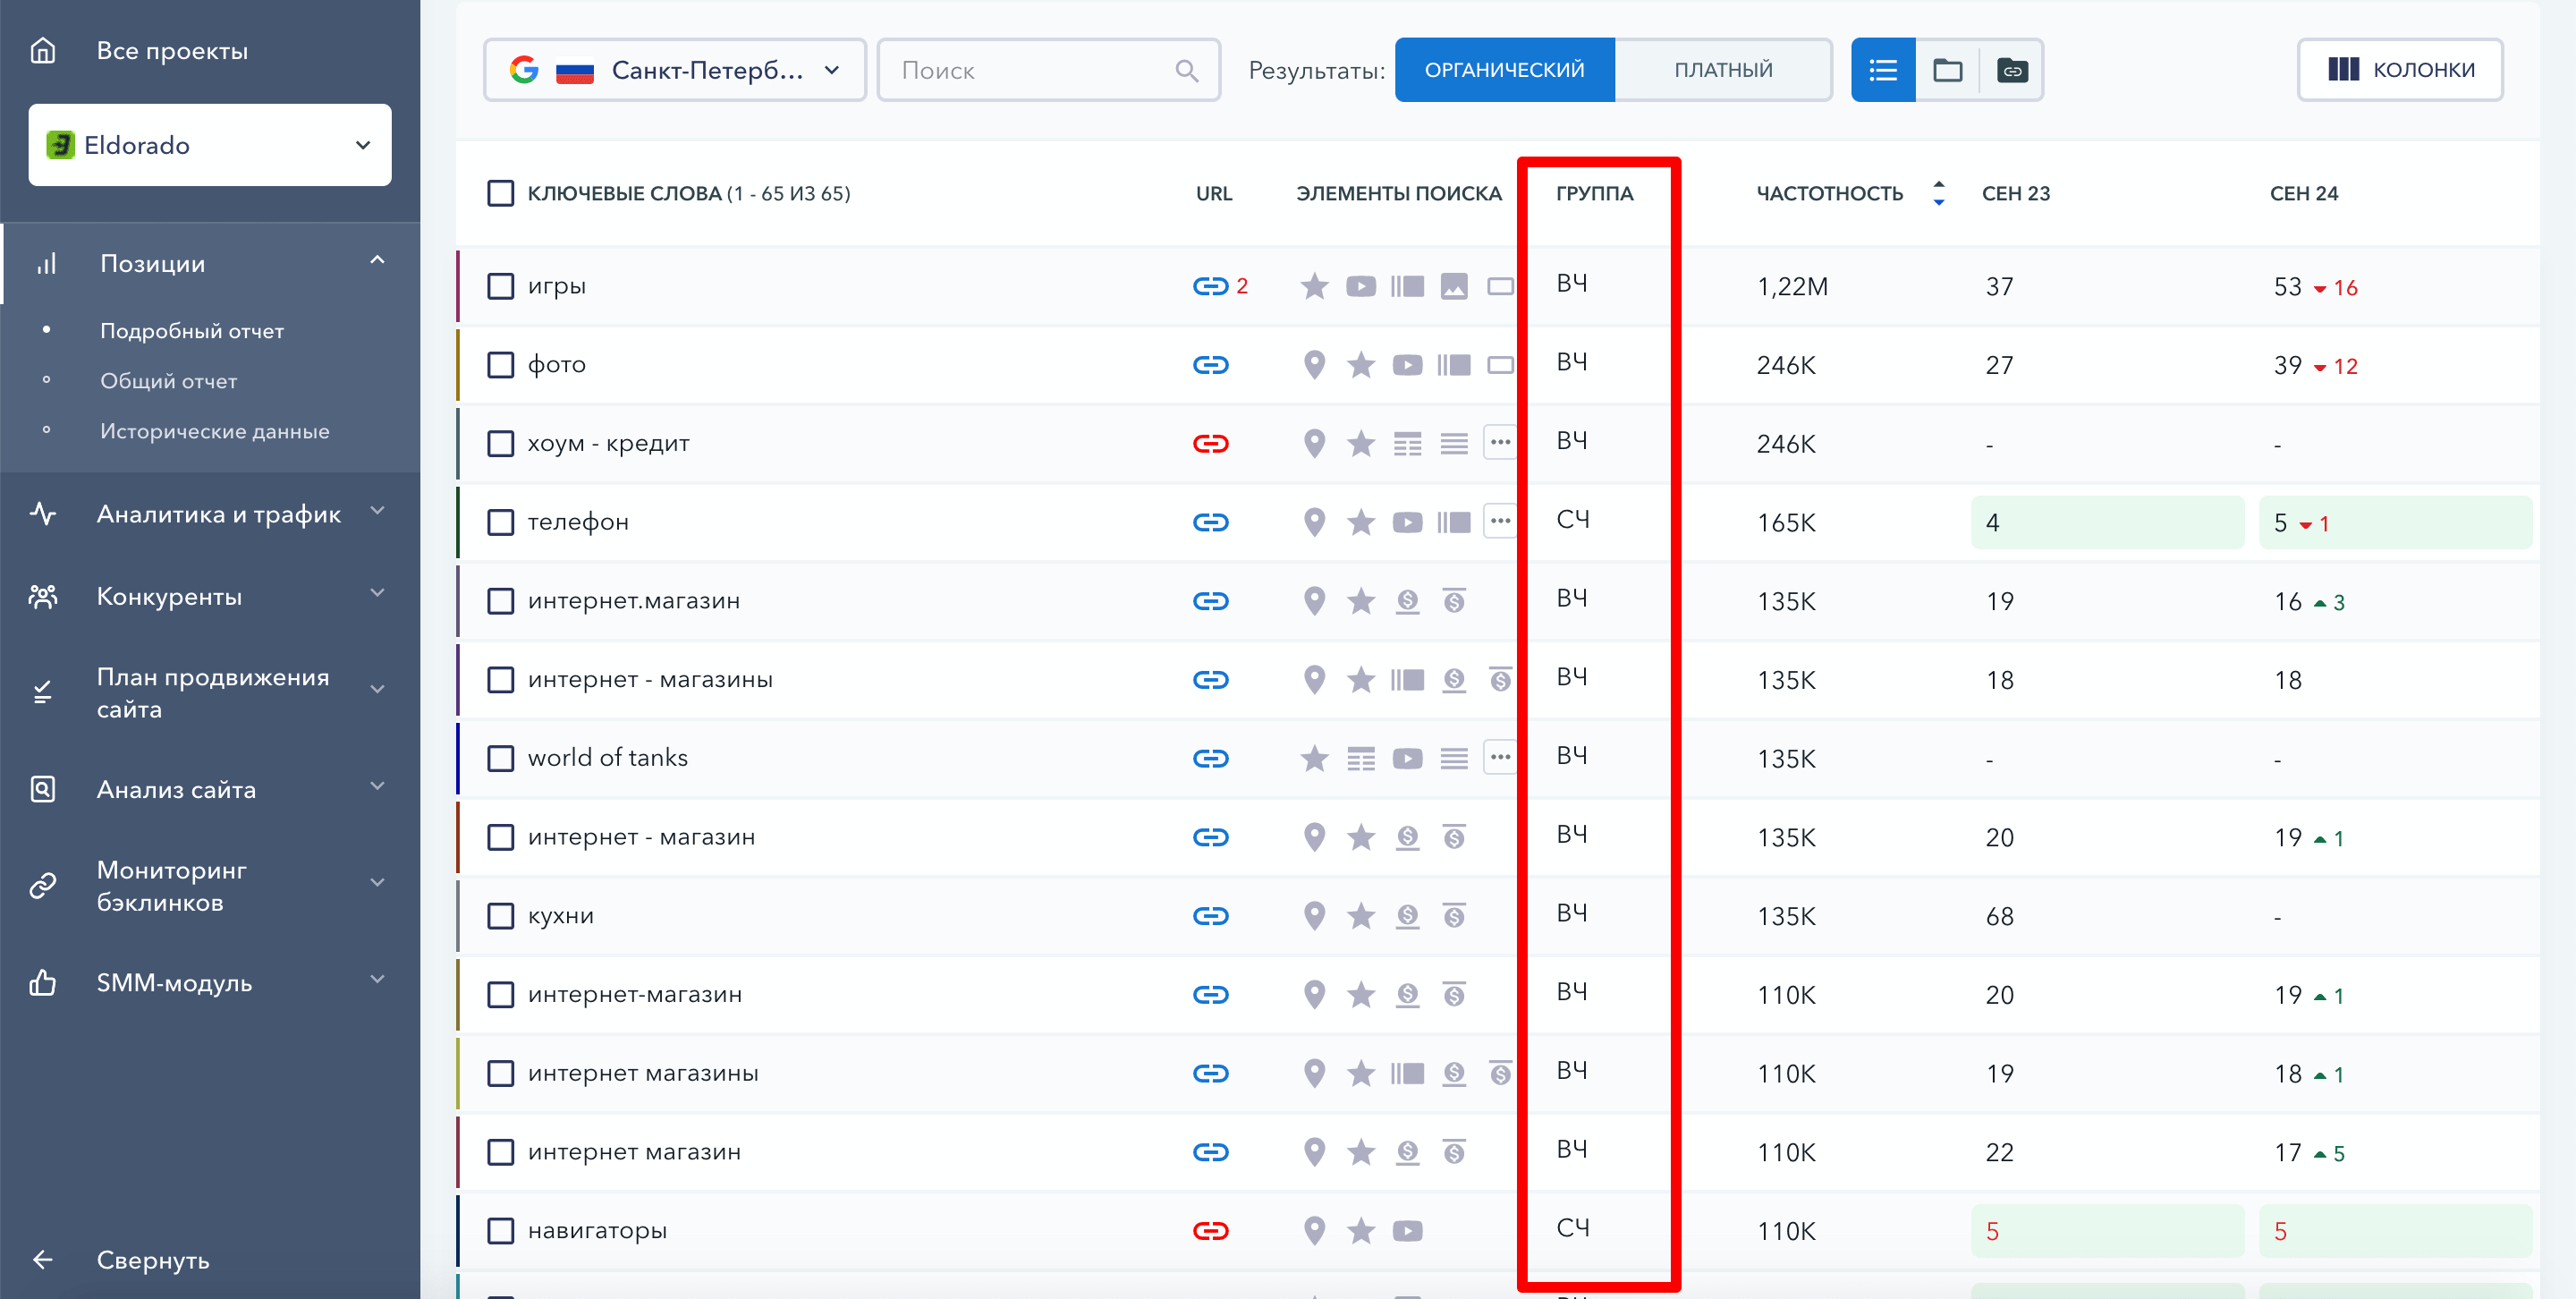The image size is (2576, 1299).
Task: Sort by ЧАСТОТНОСТЬ column header
Action: [x=1830, y=193]
